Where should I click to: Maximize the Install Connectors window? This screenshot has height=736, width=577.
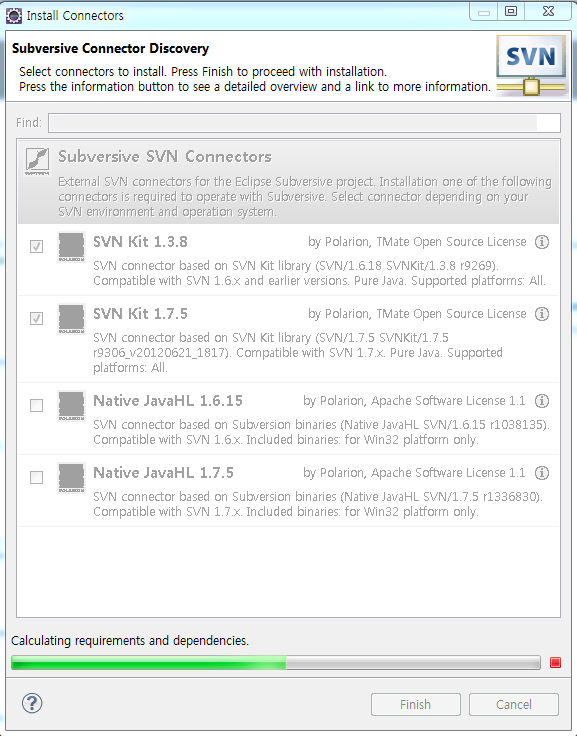coord(511,12)
